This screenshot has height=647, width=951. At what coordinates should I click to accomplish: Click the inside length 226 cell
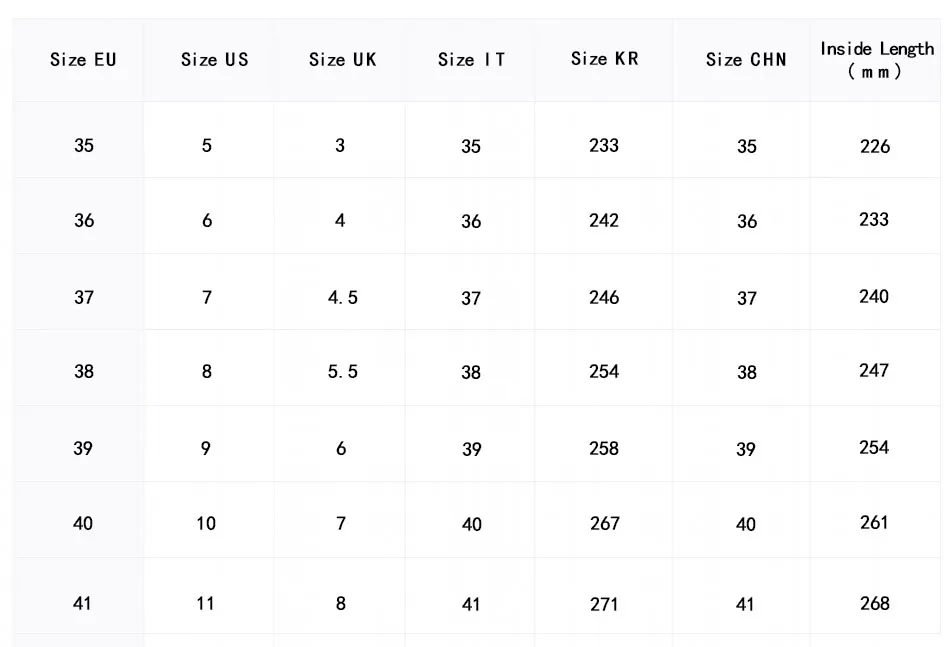(874, 146)
